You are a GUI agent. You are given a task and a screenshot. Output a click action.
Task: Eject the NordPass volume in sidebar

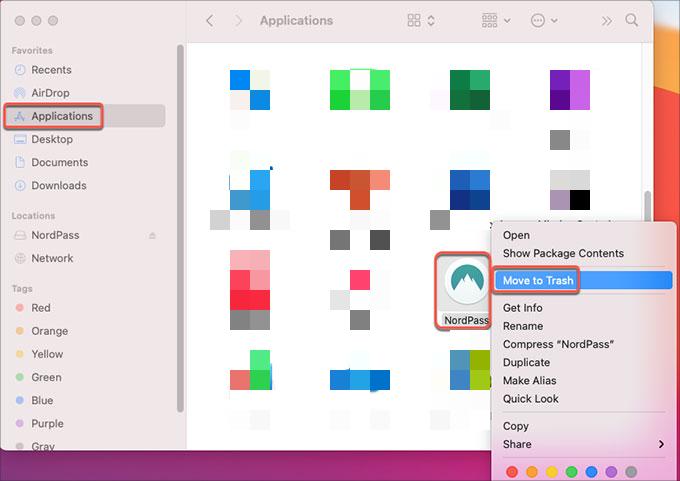point(153,235)
